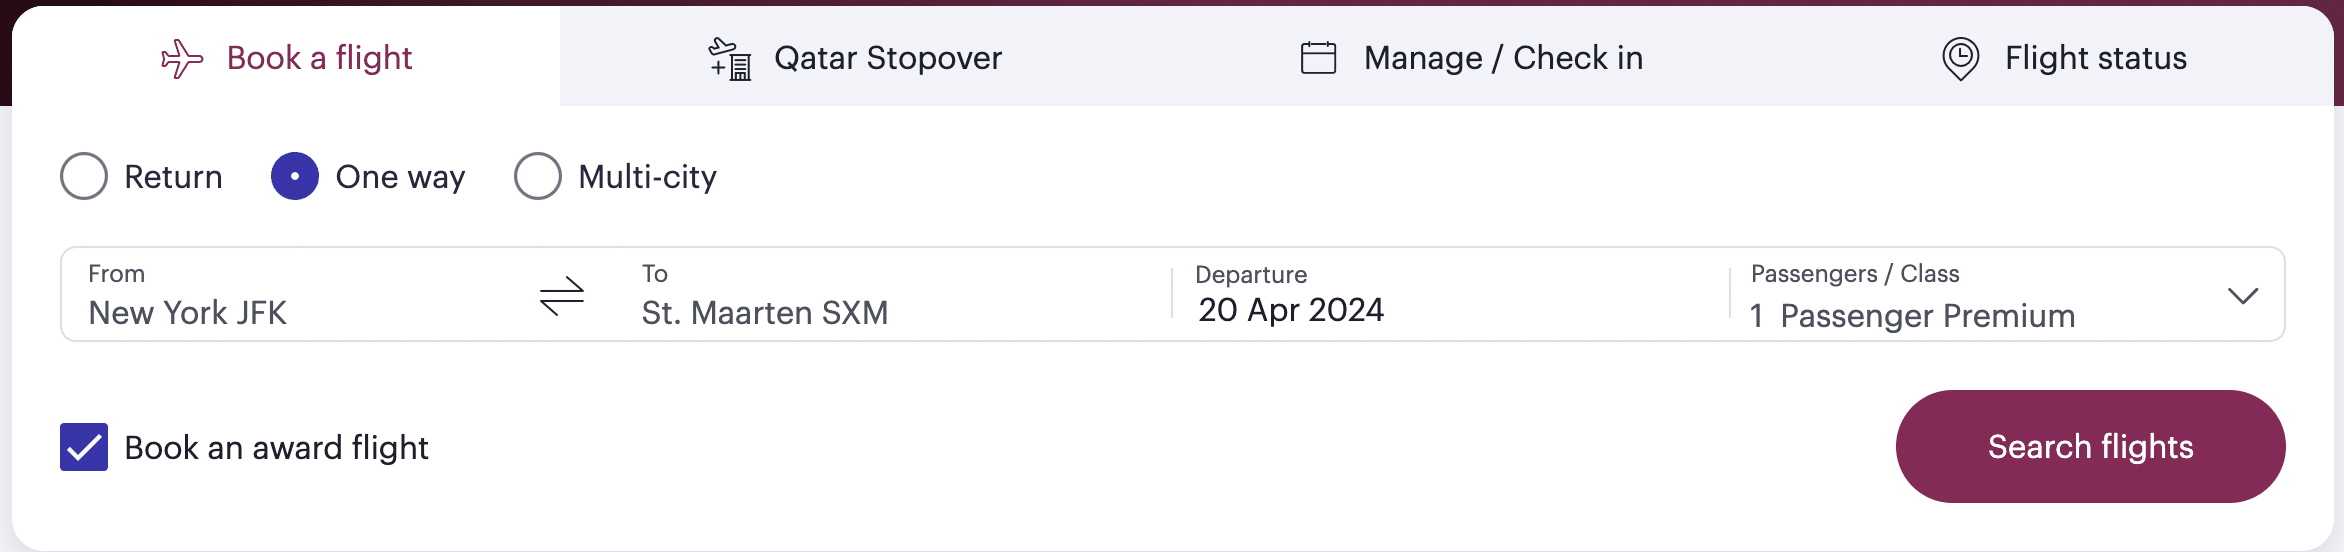Swap origin and destination airports
This screenshot has width=2344, height=552.
(562, 296)
